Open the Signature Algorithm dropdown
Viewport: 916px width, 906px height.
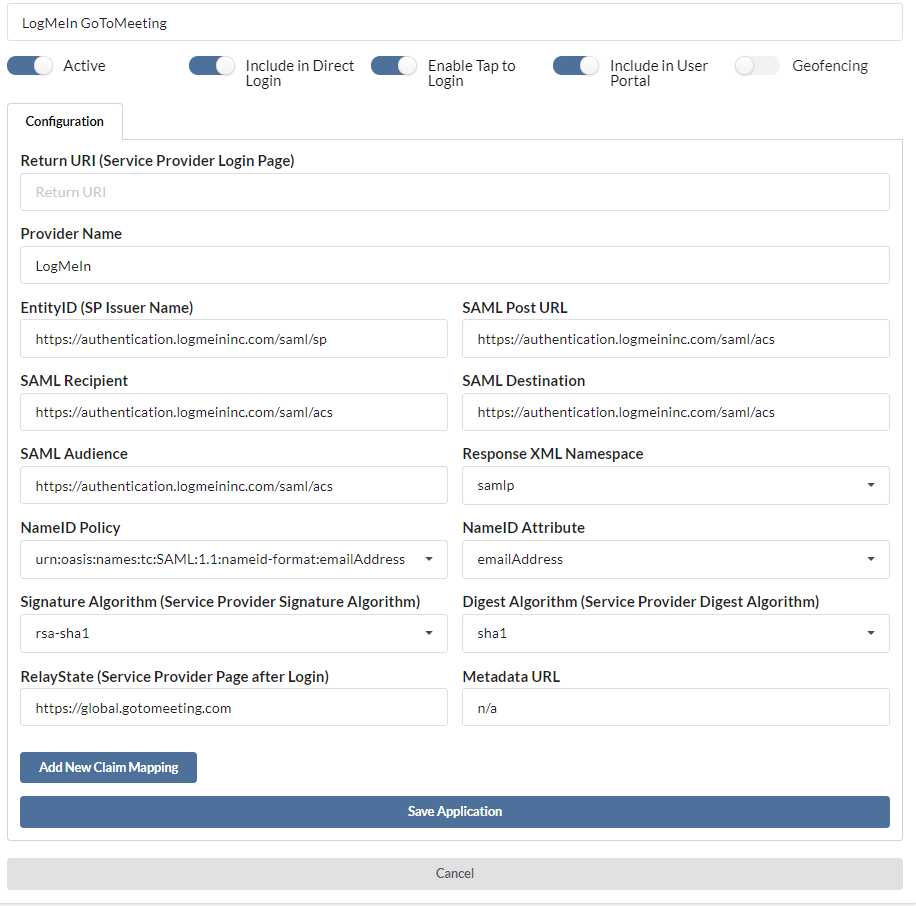(x=234, y=633)
